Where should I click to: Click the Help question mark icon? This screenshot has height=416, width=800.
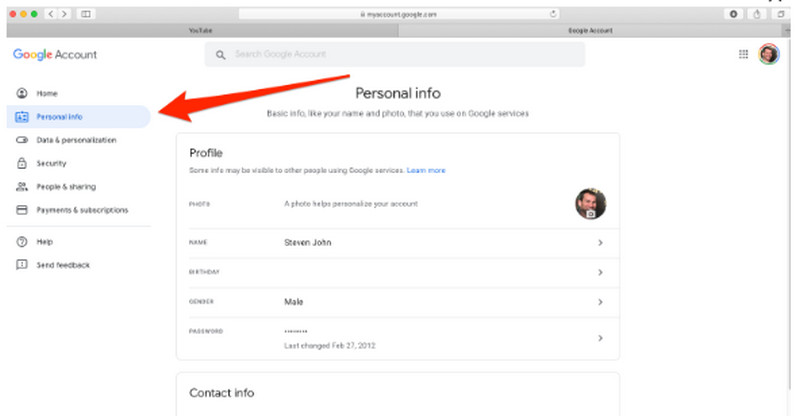point(22,242)
